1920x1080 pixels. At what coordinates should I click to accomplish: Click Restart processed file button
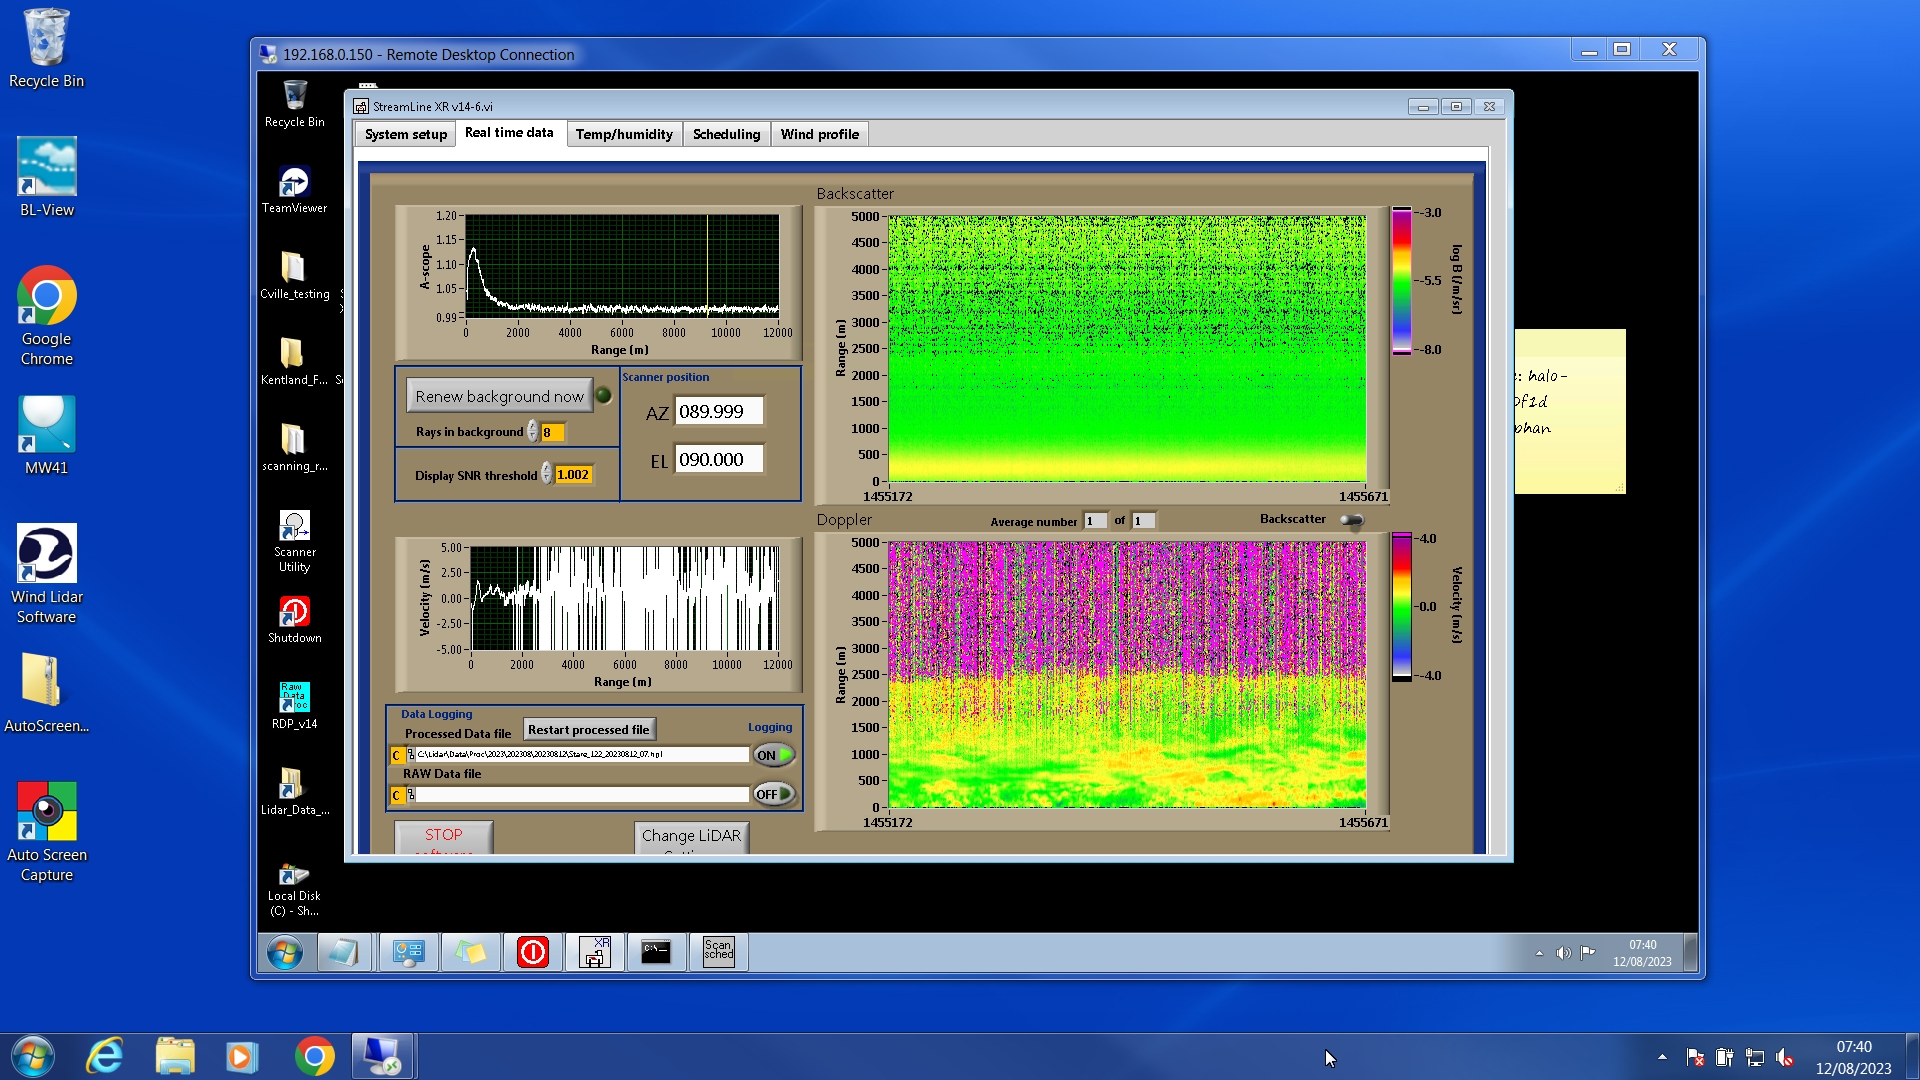click(588, 730)
